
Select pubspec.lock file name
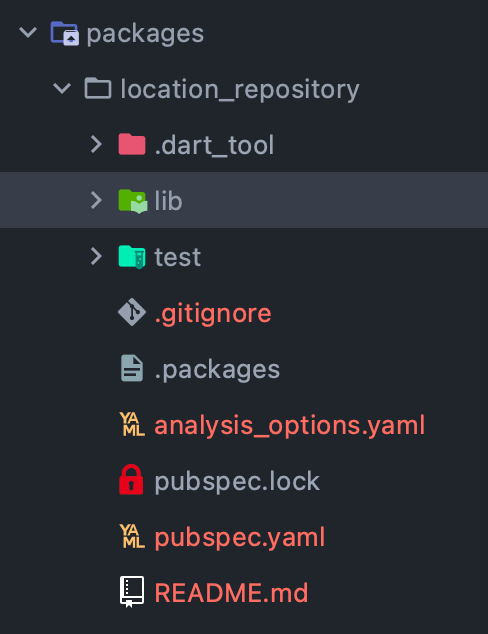click(237, 481)
